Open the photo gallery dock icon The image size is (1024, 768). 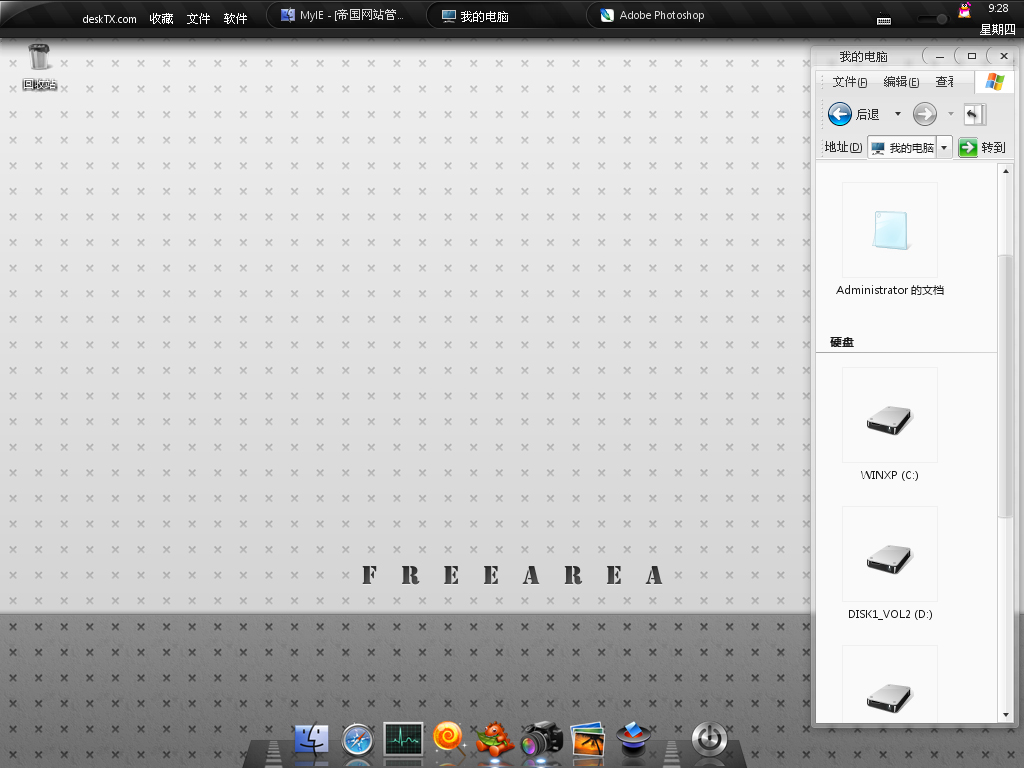pyautogui.click(x=587, y=740)
